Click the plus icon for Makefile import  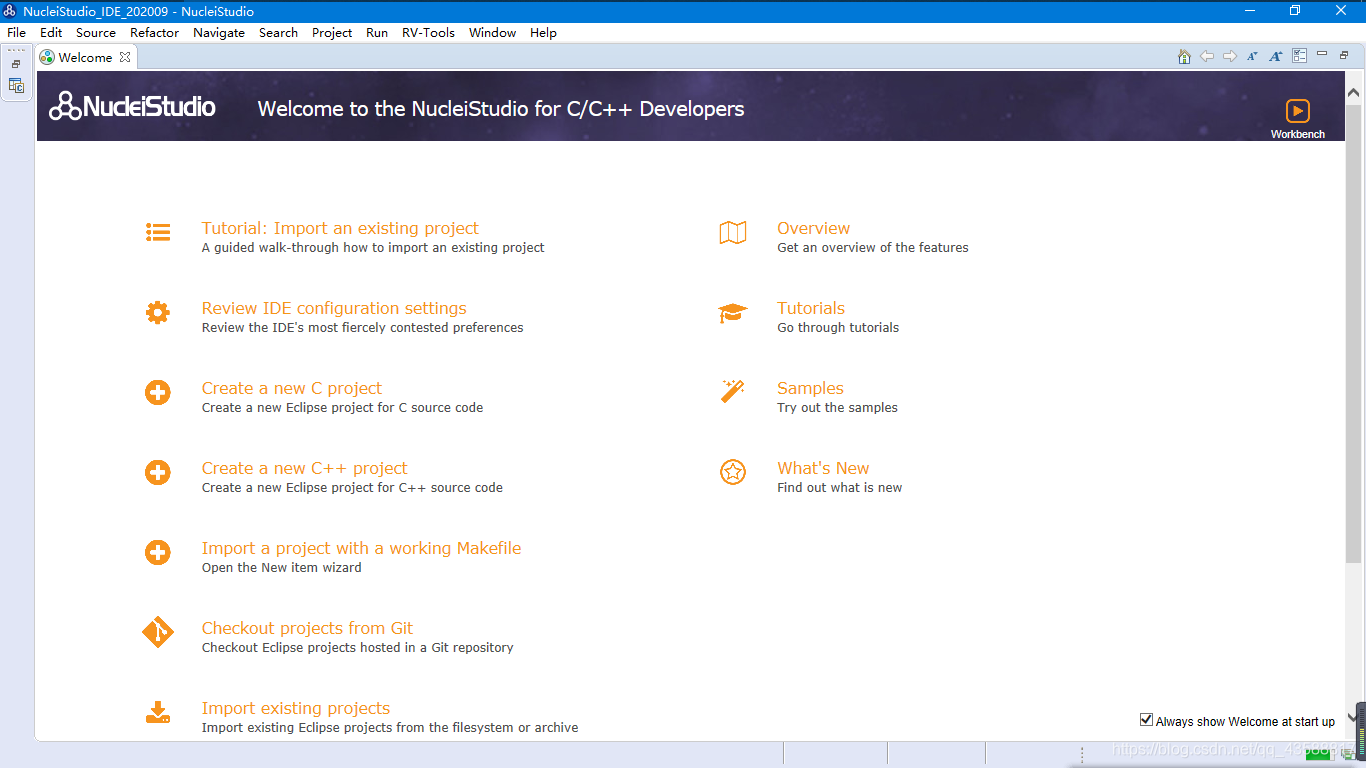158,552
